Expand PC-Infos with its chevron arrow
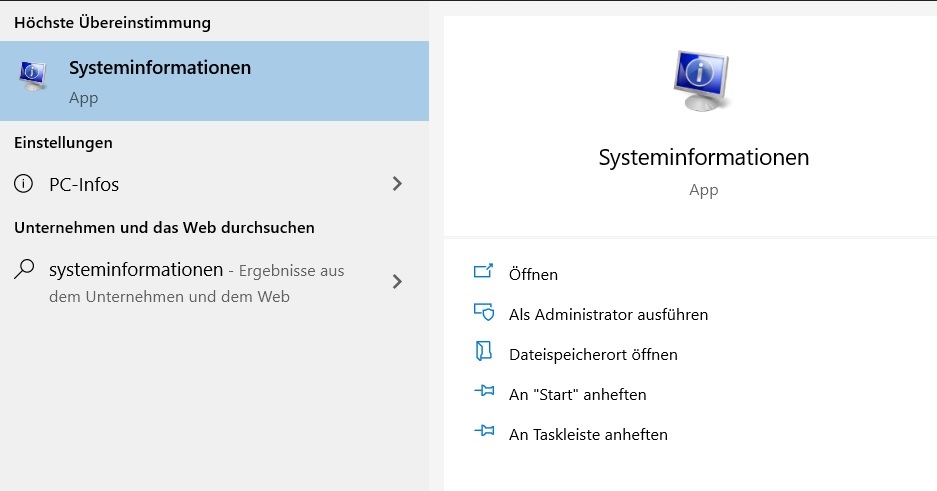 (x=397, y=183)
